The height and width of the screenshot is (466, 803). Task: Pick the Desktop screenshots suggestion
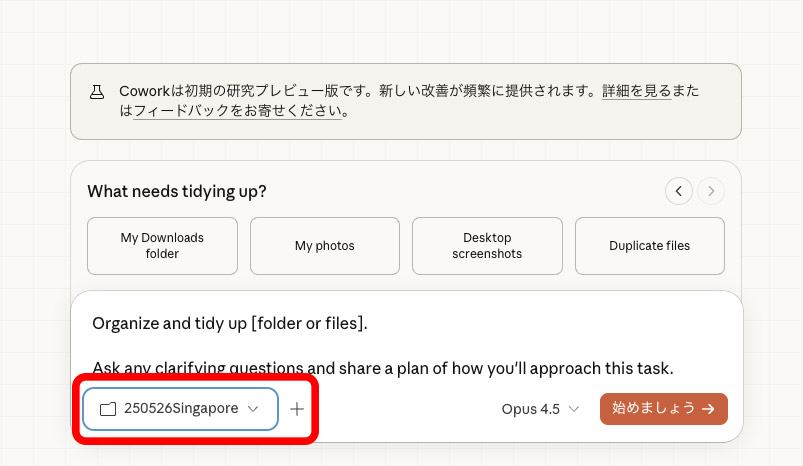point(487,246)
